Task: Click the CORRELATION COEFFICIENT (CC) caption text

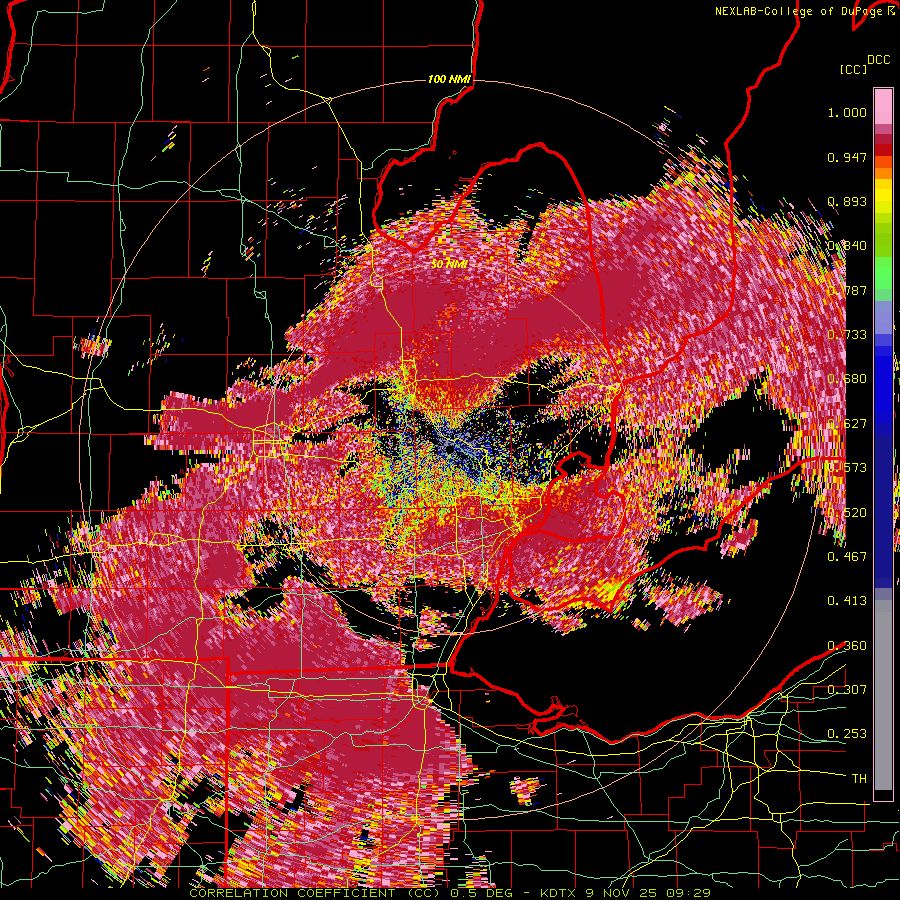Action: [315, 893]
